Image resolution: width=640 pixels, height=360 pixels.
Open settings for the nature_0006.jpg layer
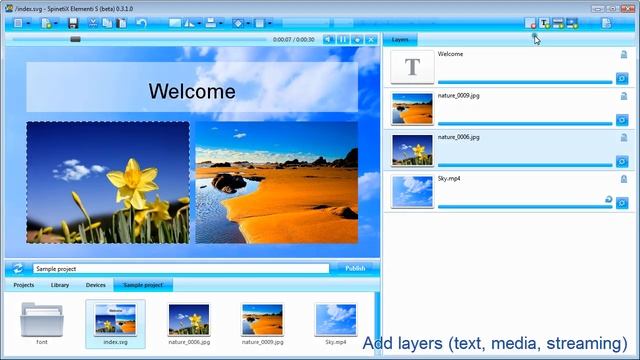click(622, 162)
